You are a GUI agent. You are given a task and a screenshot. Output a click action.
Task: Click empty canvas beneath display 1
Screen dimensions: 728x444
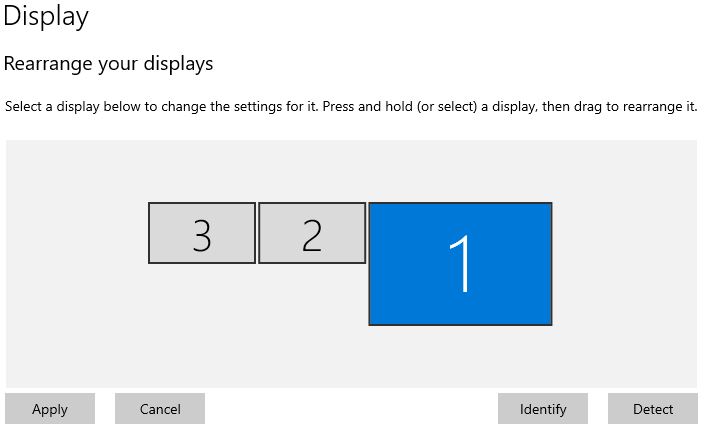click(x=460, y=358)
